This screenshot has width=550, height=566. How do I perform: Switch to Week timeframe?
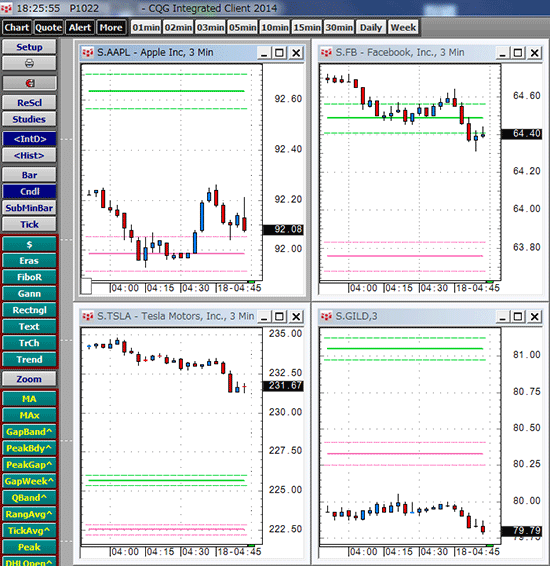pyautogui.click(x=403, y=27)
